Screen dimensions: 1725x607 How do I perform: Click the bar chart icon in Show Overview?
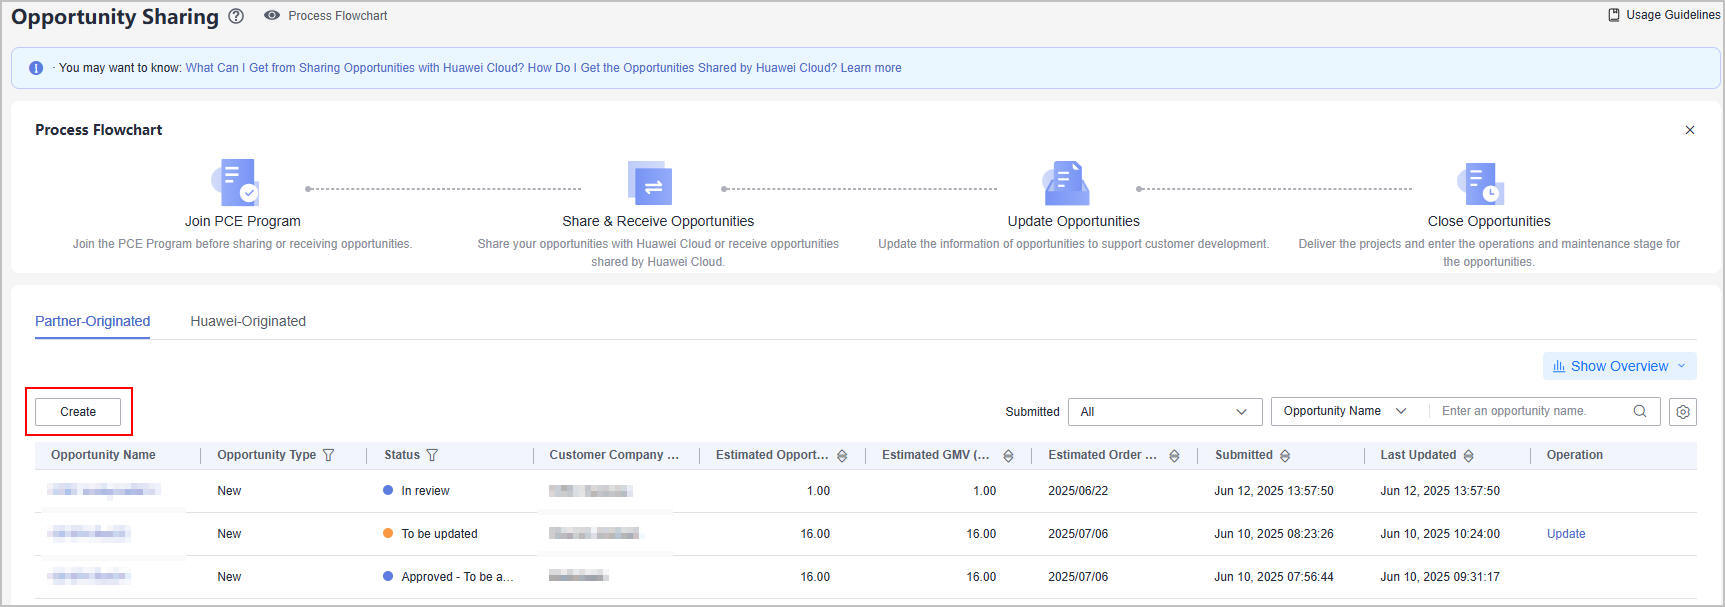coord(1559,367)
